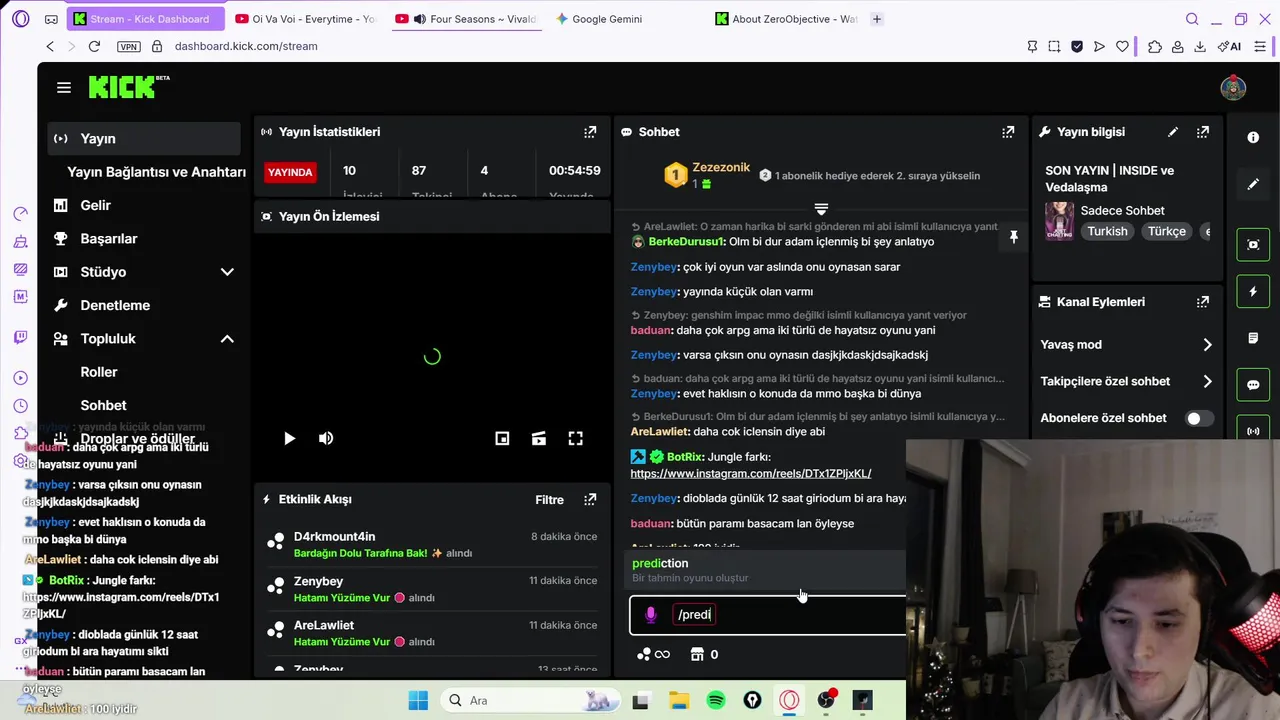Viewport: 1280px width, 720px height.
Task: Select the prediction command suggestion
Action: pos(767,570)
